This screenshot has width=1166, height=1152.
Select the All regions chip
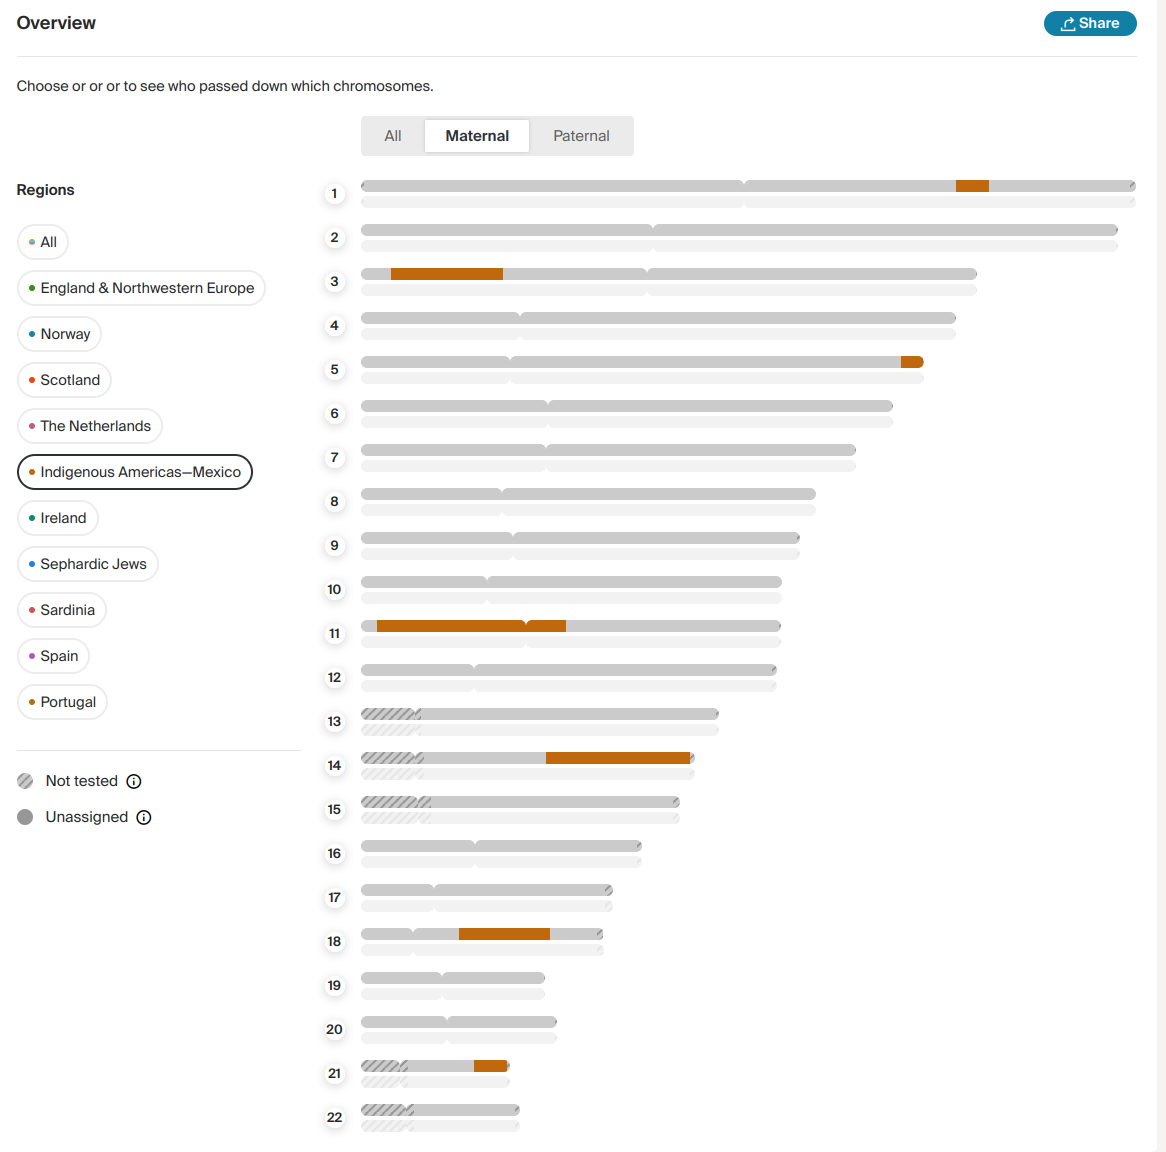(42, 242)
